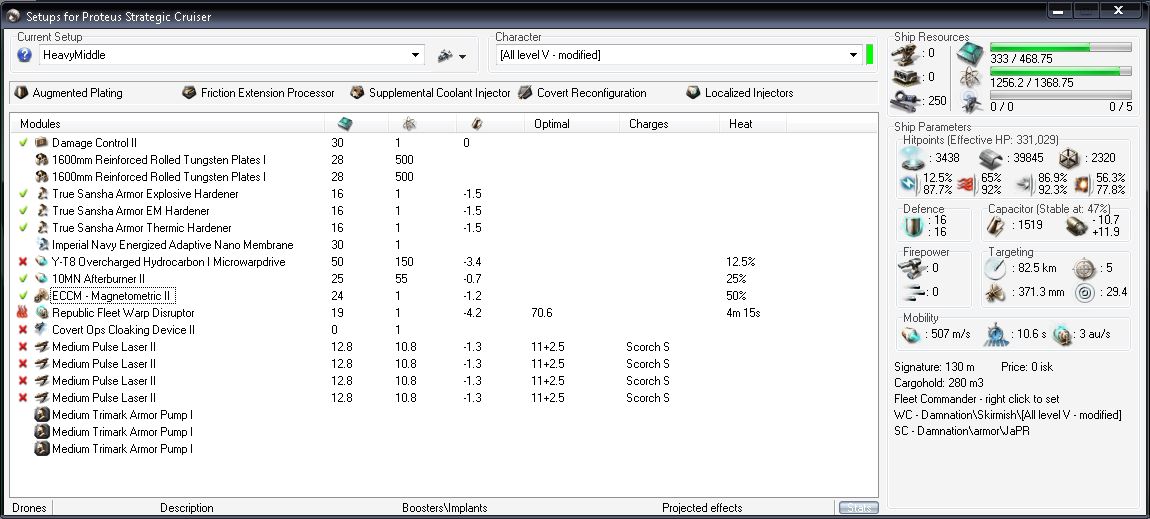Screen dimensions: 1150x519
Task: Click the blue help icon beside Current Setup
Action: 24,55
